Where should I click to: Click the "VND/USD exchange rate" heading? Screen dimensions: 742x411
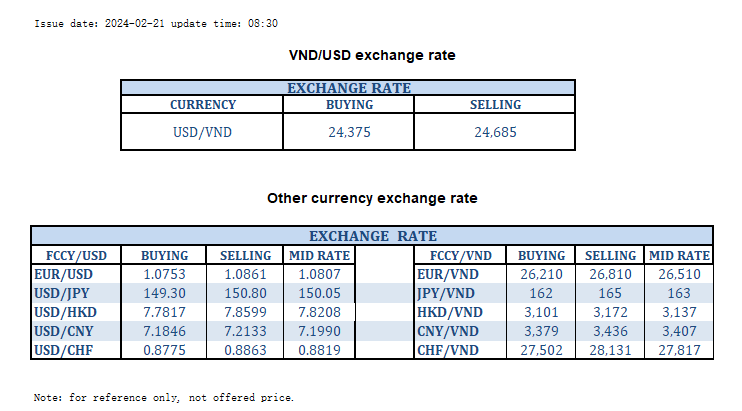[372, 55]
